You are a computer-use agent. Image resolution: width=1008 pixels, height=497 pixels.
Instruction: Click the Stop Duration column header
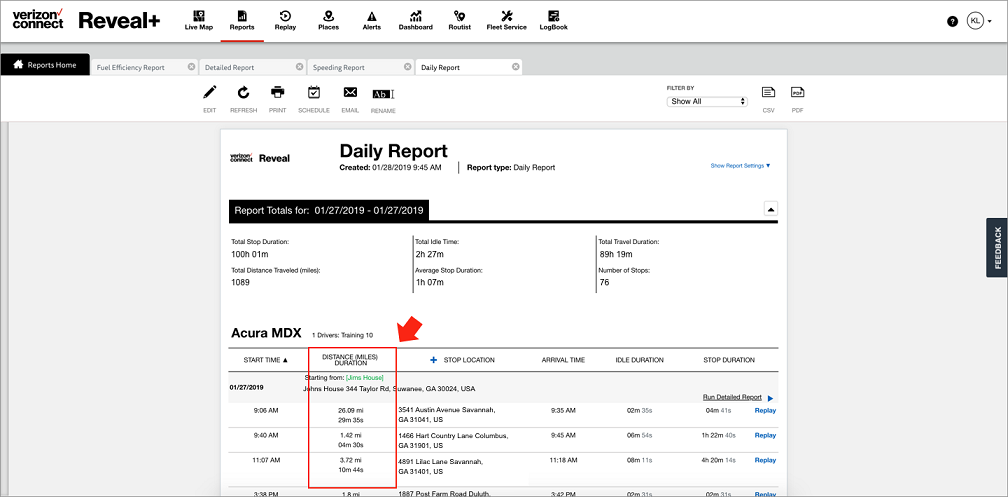(729, 360)
